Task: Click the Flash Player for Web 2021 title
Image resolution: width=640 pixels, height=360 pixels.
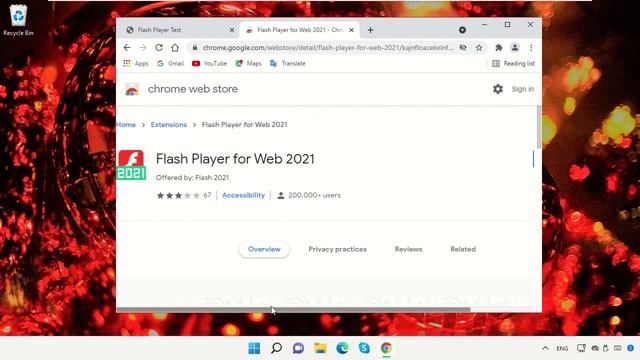Action: [x=235, y=159]
